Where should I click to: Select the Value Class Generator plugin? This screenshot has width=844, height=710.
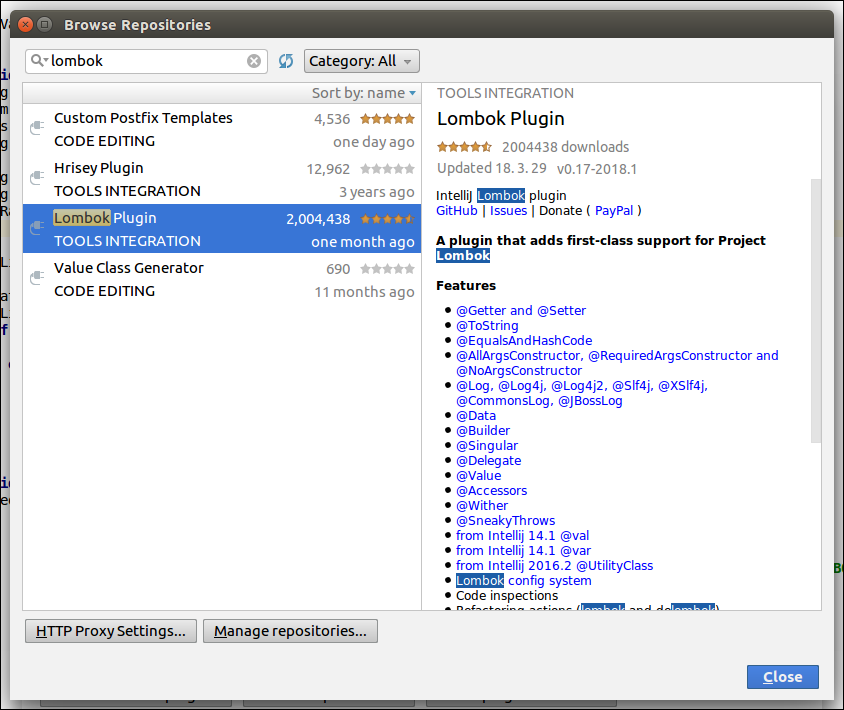pyautogui.click(x=222, y=279)
